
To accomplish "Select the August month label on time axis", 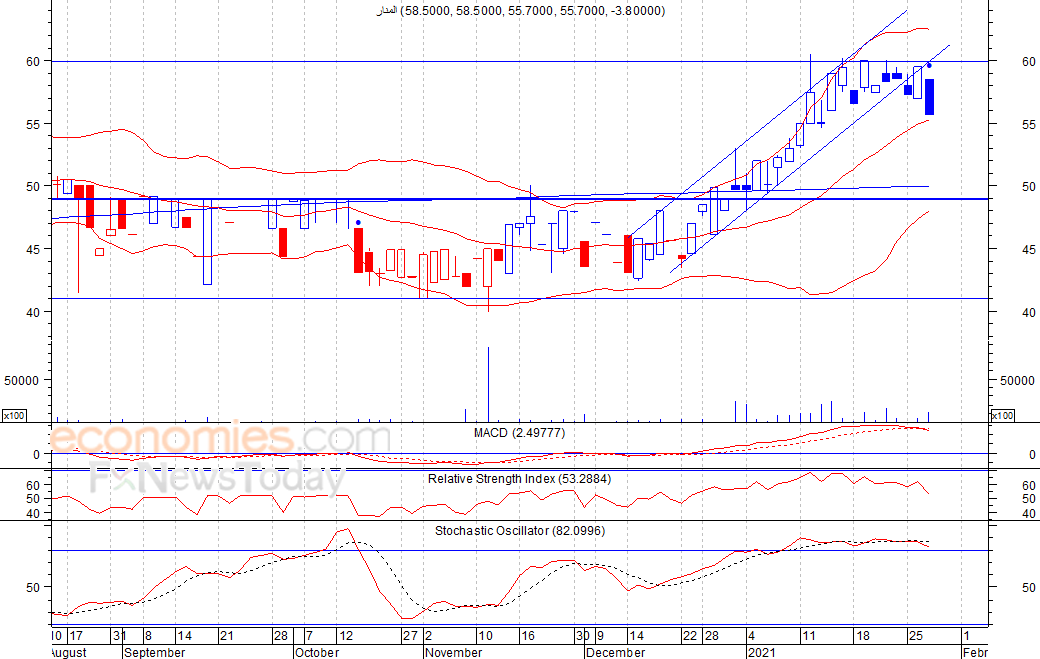I will point(68,652).
